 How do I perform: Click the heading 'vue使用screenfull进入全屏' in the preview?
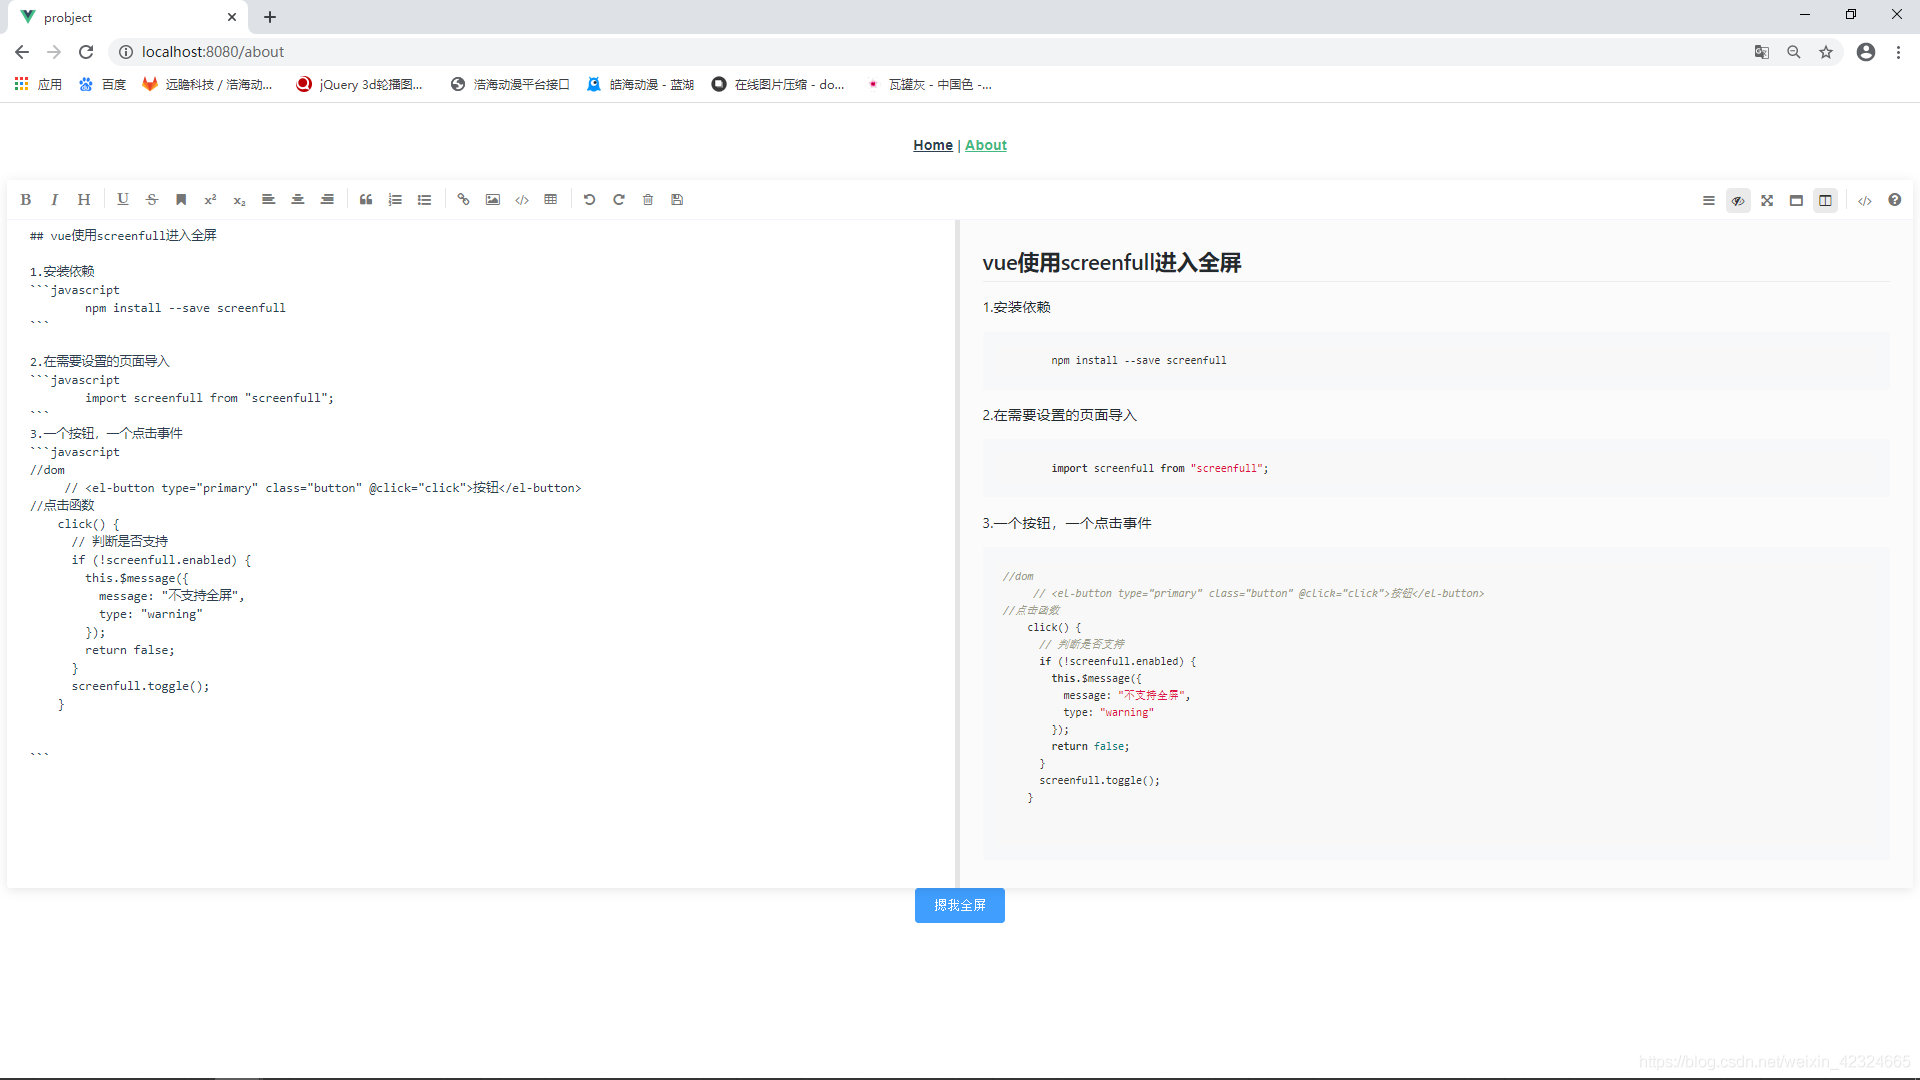pos(1112,263)
